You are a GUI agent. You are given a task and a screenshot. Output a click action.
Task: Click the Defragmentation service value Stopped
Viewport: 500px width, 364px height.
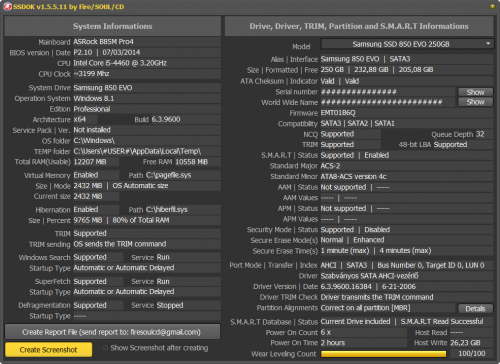coord(170,305)
